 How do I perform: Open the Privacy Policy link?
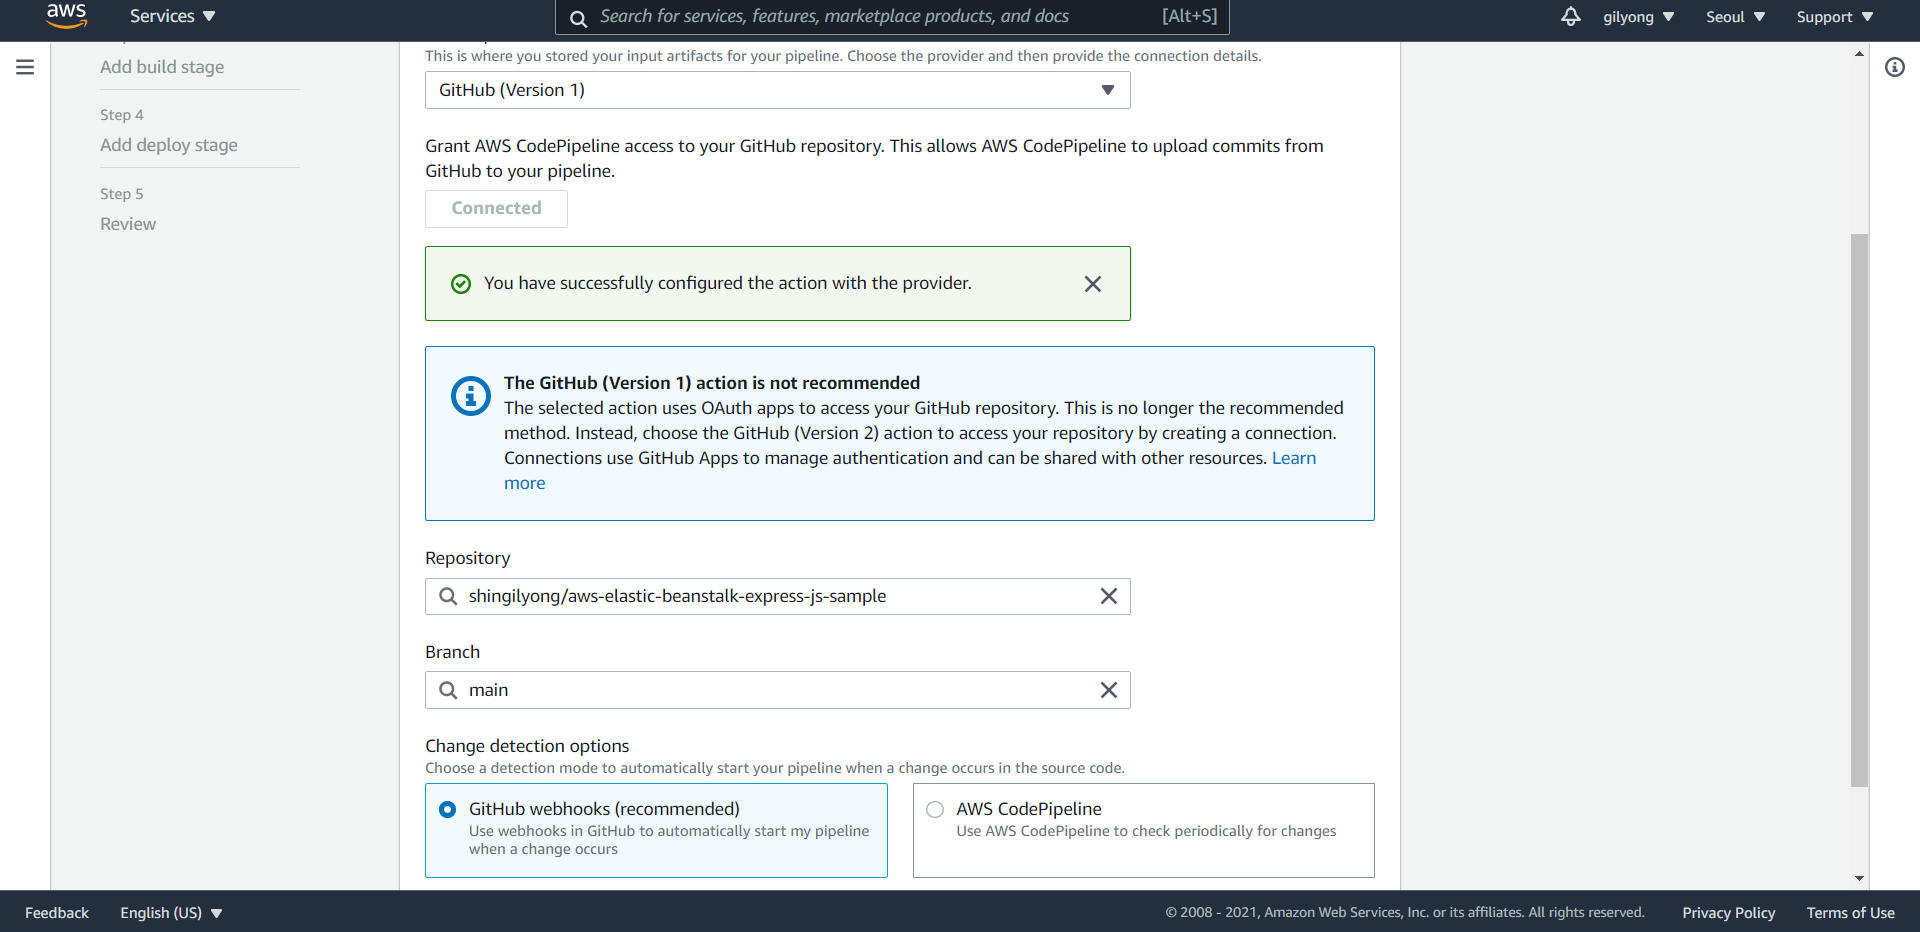tap(1728, 913)
